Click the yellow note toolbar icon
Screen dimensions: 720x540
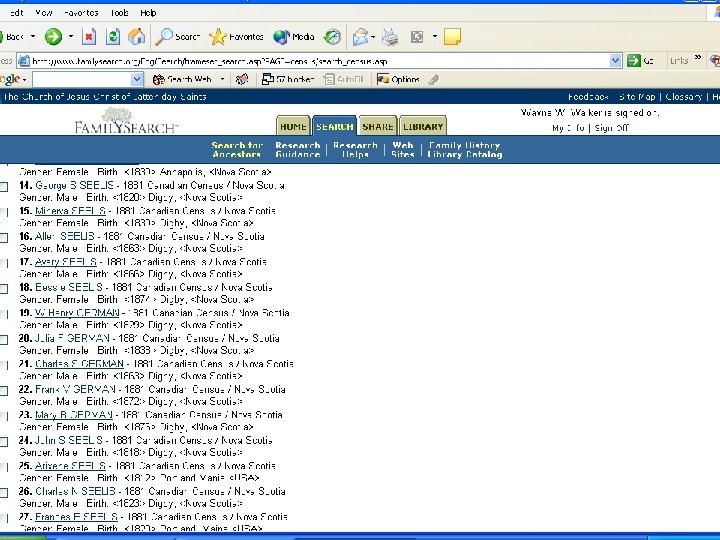pos(452,37)
